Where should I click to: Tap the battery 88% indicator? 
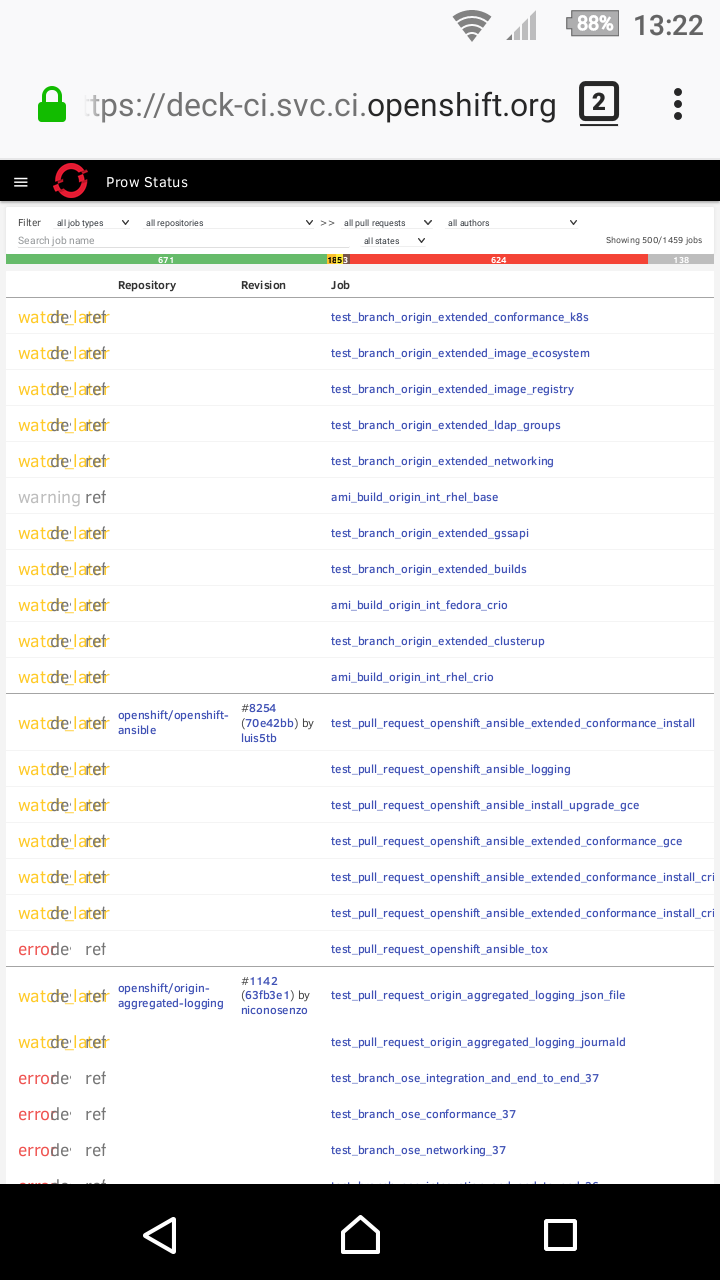594,24
